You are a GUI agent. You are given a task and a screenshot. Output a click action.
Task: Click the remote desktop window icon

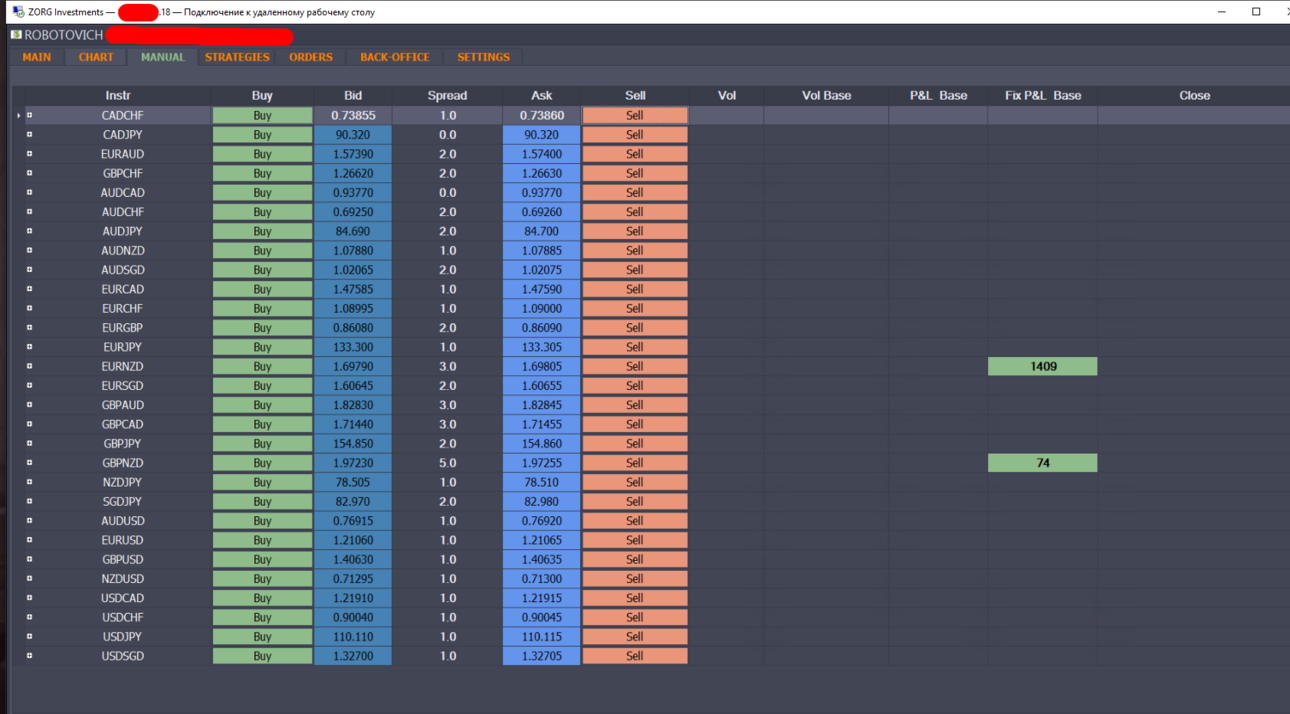pos(17,12)
